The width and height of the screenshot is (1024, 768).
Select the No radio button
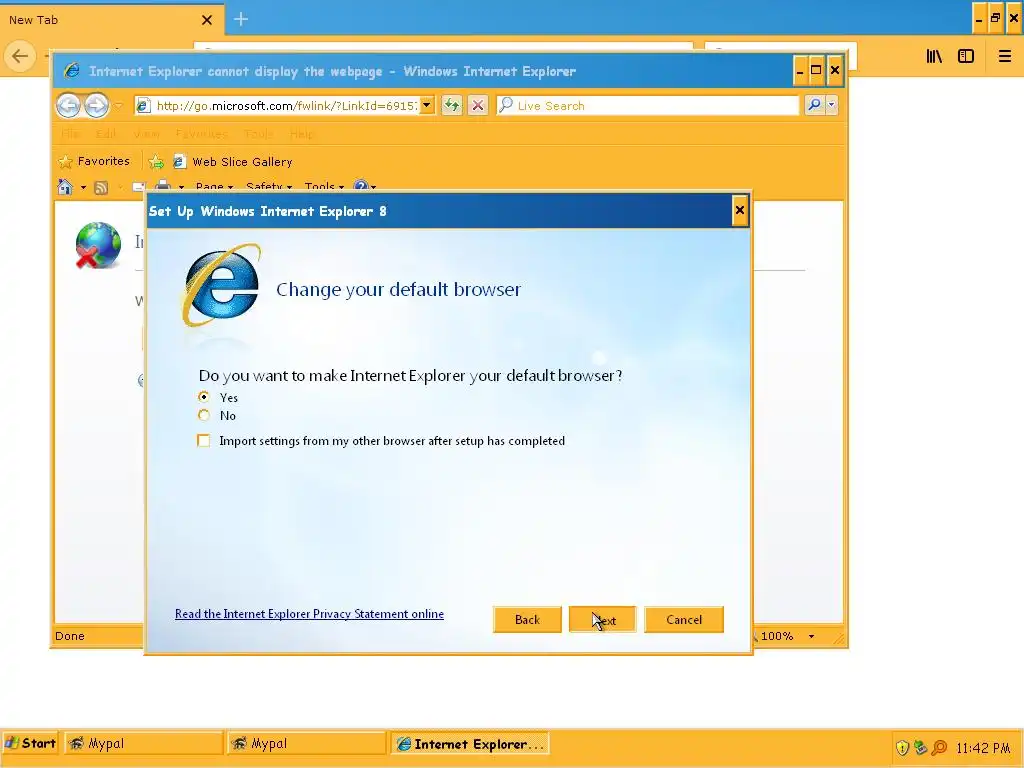coord(204,415)
